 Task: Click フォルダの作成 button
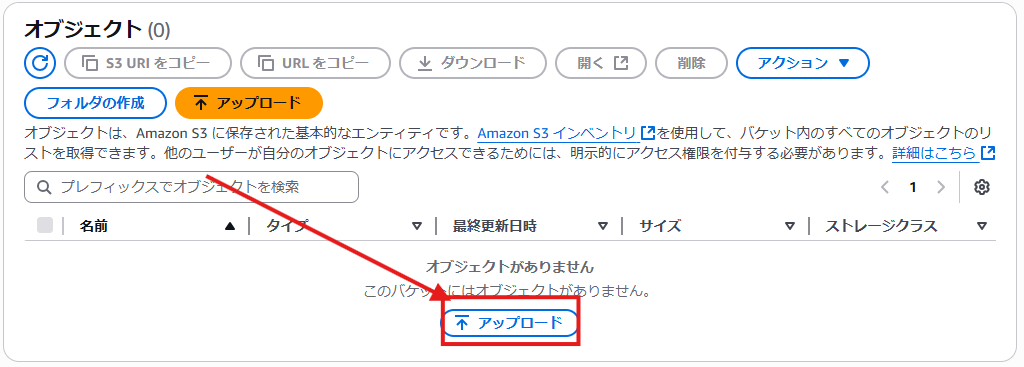coord(95,103)
